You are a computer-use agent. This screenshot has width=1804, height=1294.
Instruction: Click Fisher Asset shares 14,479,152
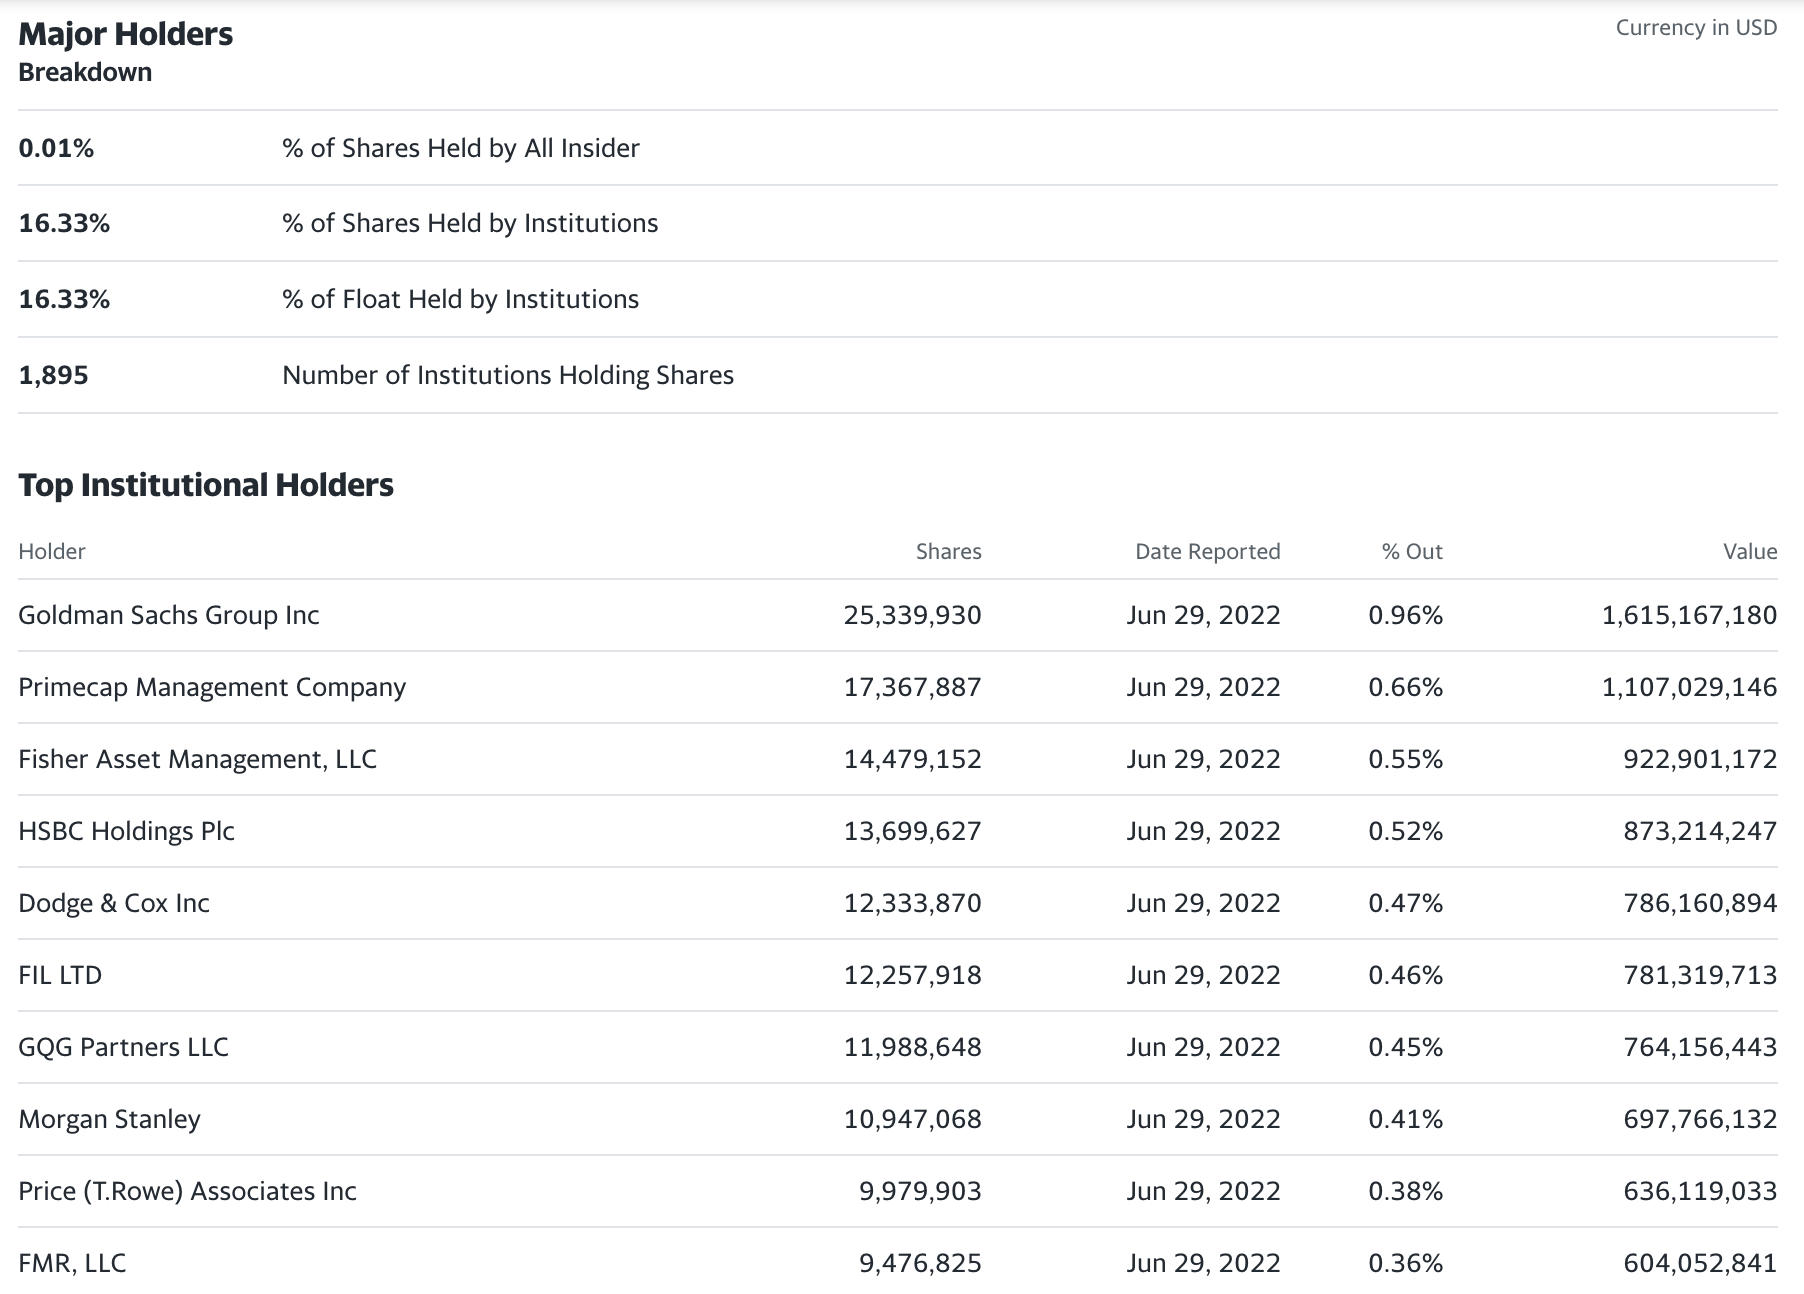click(913, 759)
